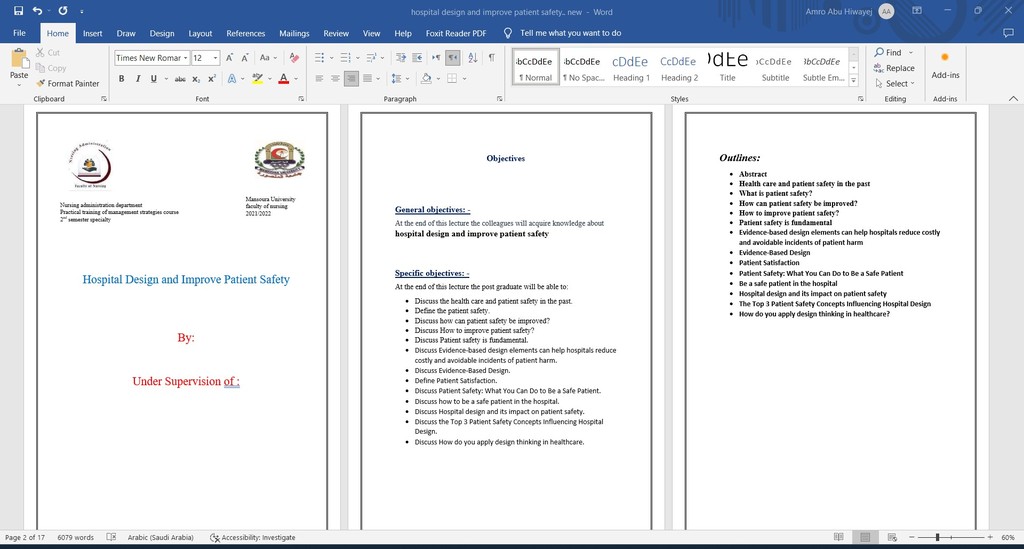Open the Paragraph dialog launcher
The width and height of the screenshot is (1024, 549).
coord(500,99)
